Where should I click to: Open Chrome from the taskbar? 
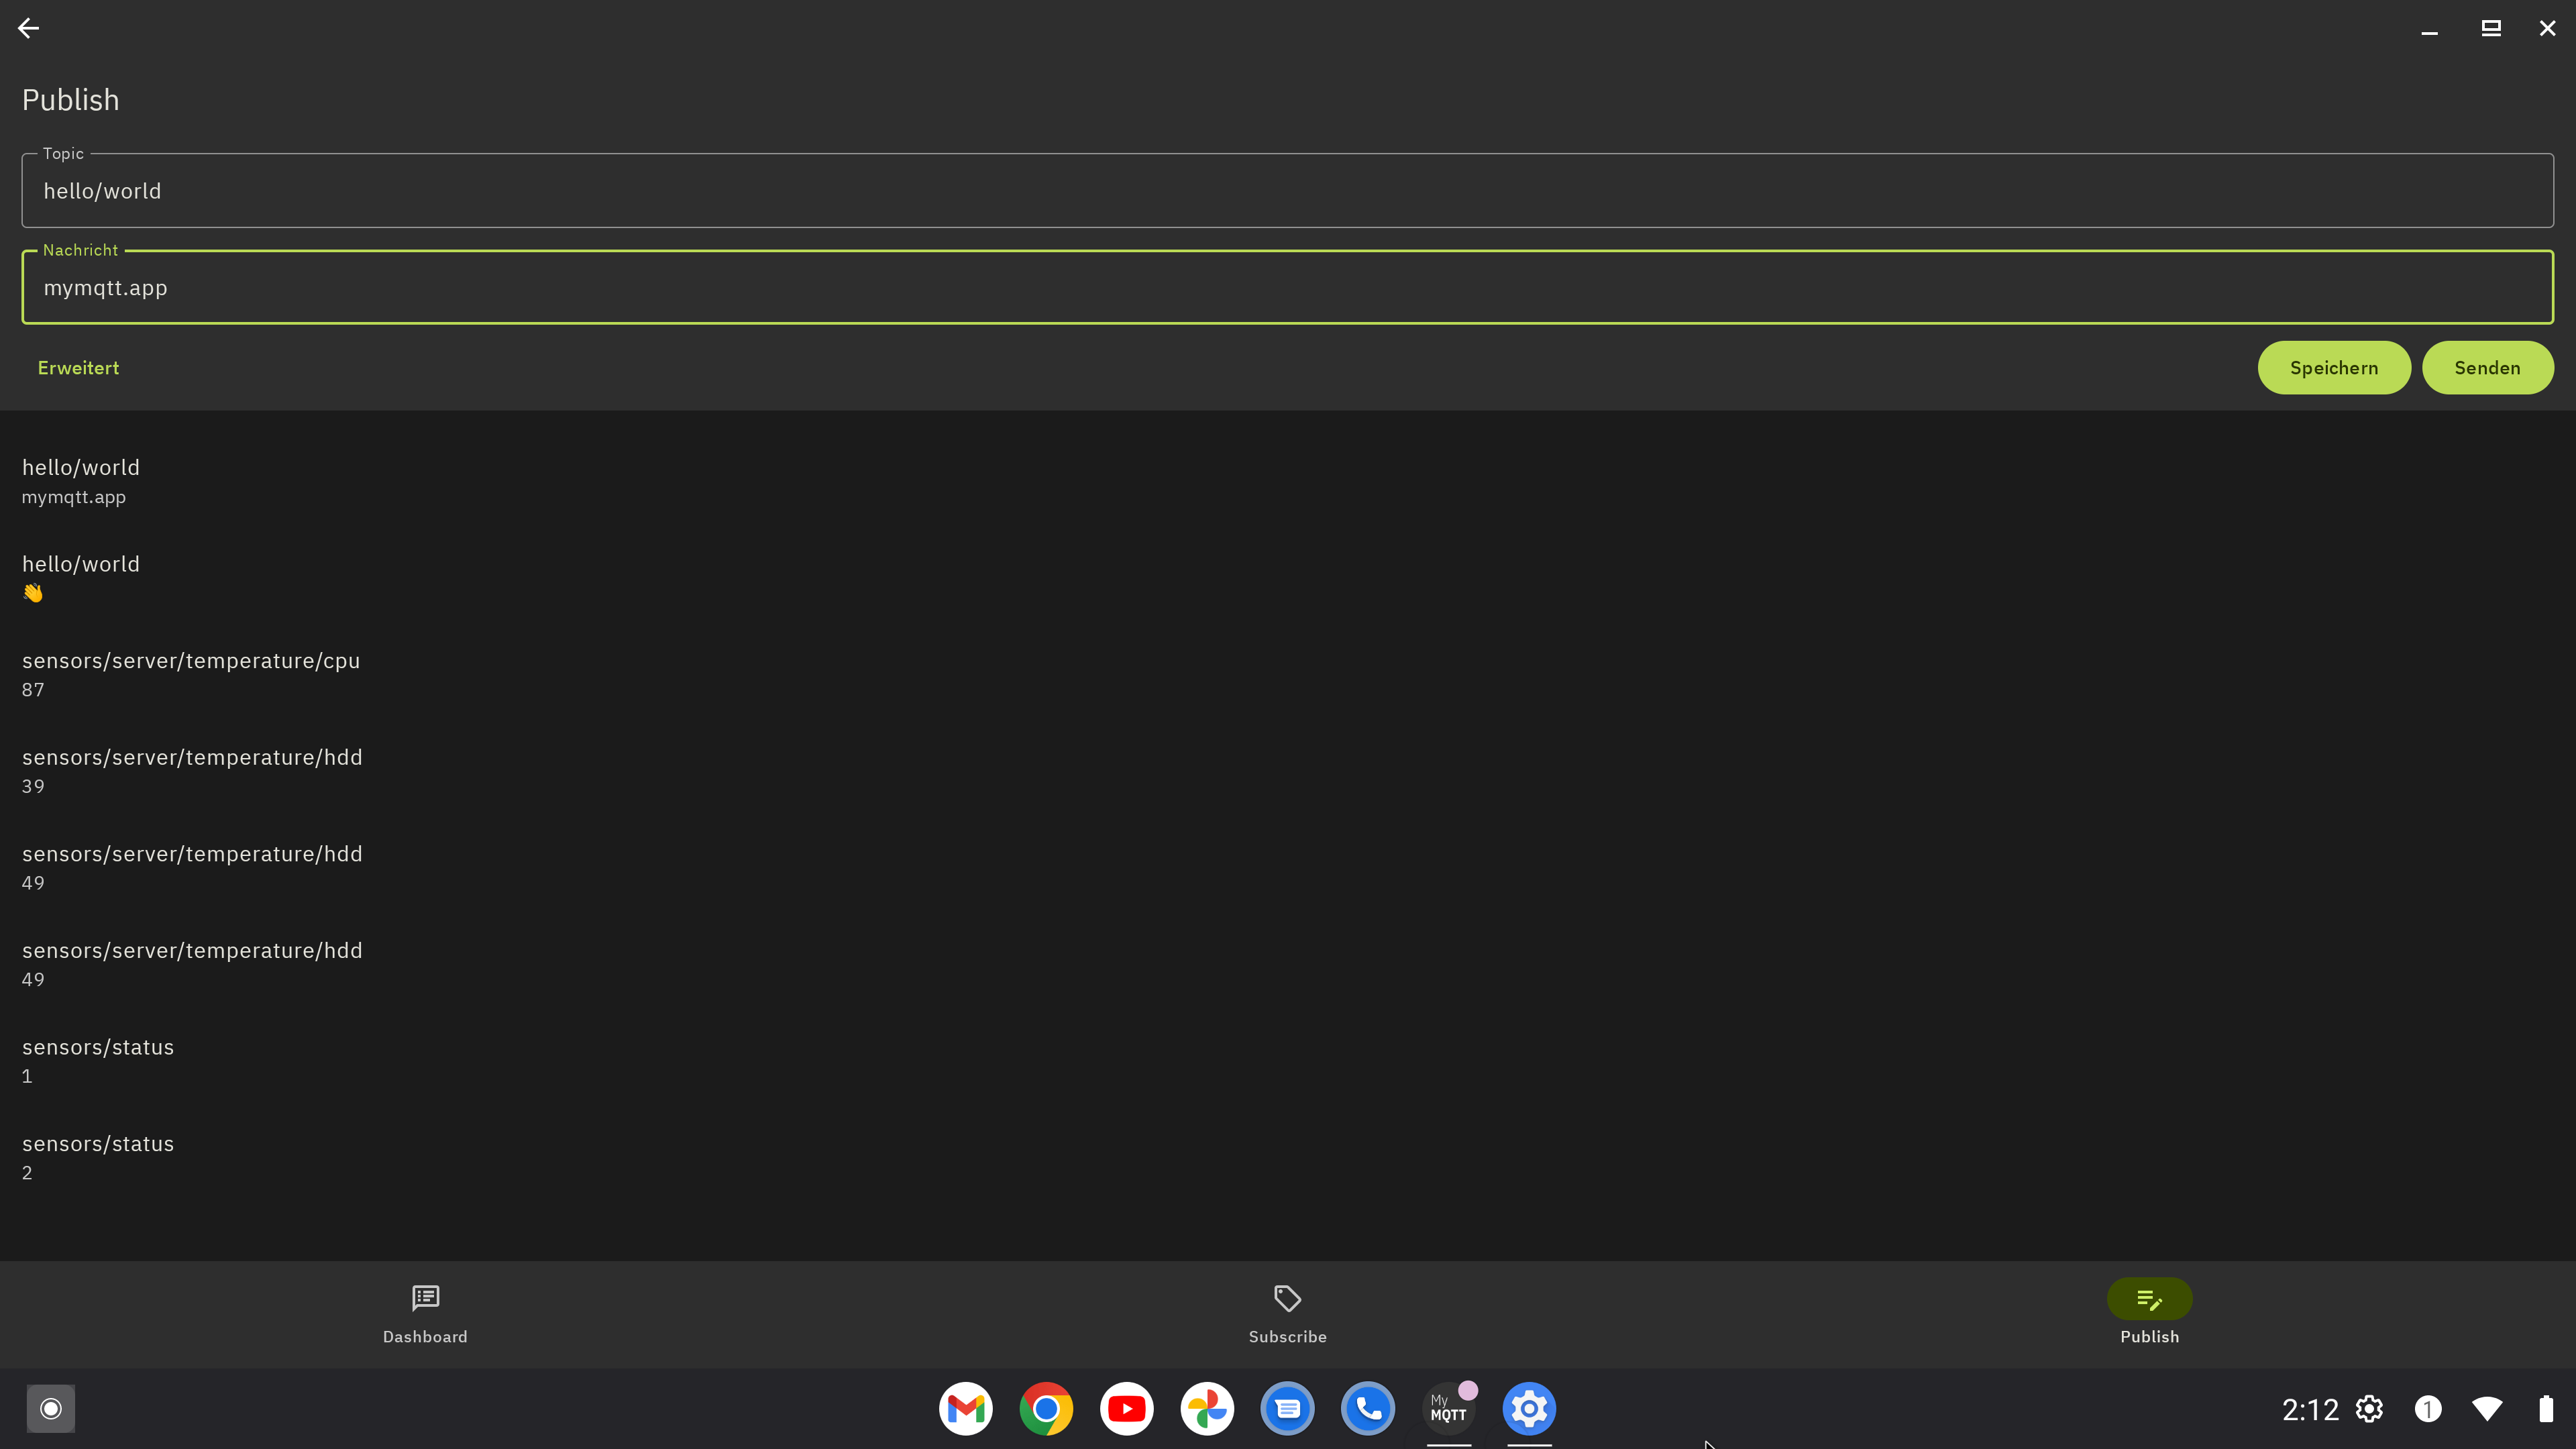click(x=1046, y=1408)
